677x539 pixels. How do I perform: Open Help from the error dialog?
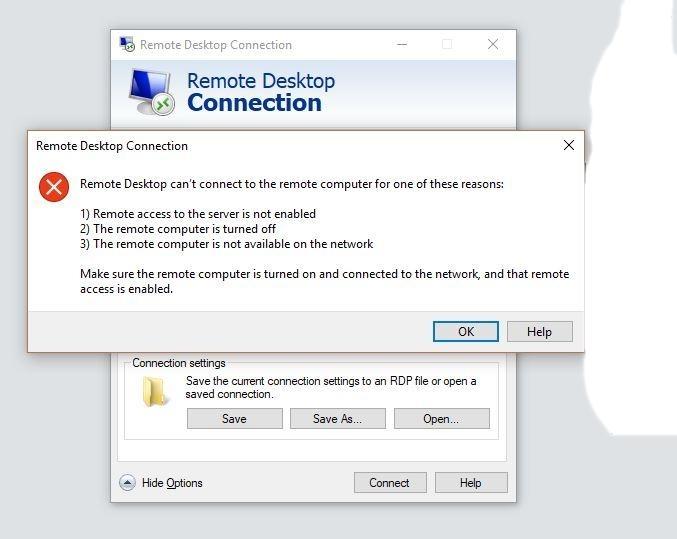pyautogui.click(x=539, y=331)
